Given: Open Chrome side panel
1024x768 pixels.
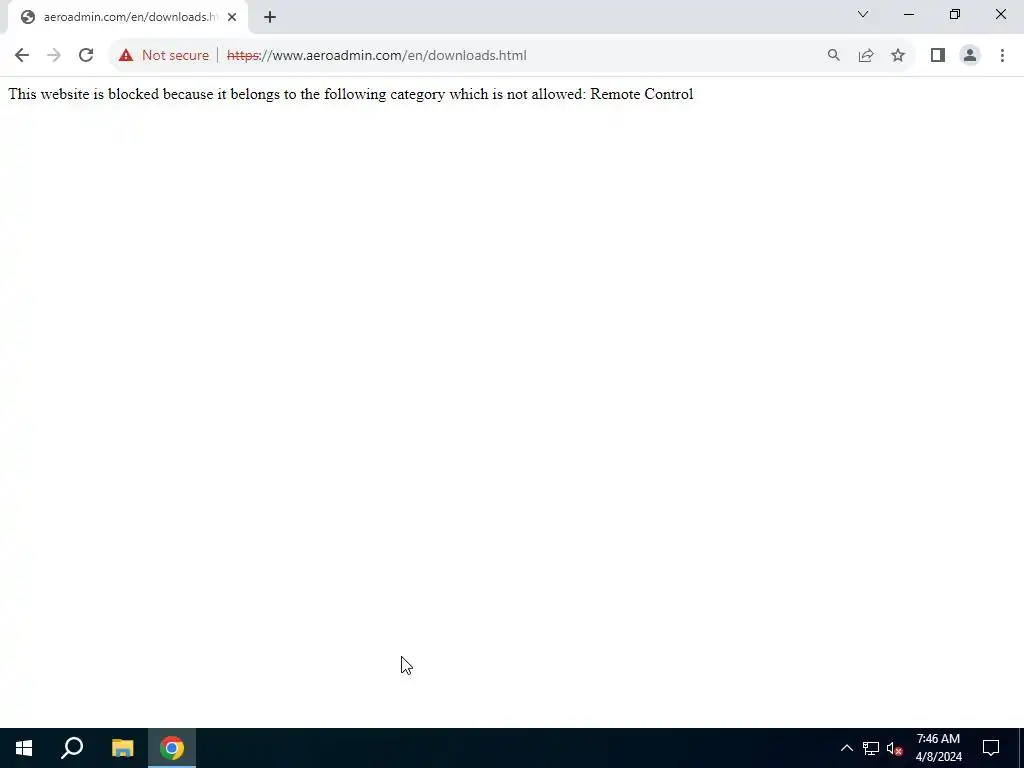Looking at the screenshot, I should point(938,56).
